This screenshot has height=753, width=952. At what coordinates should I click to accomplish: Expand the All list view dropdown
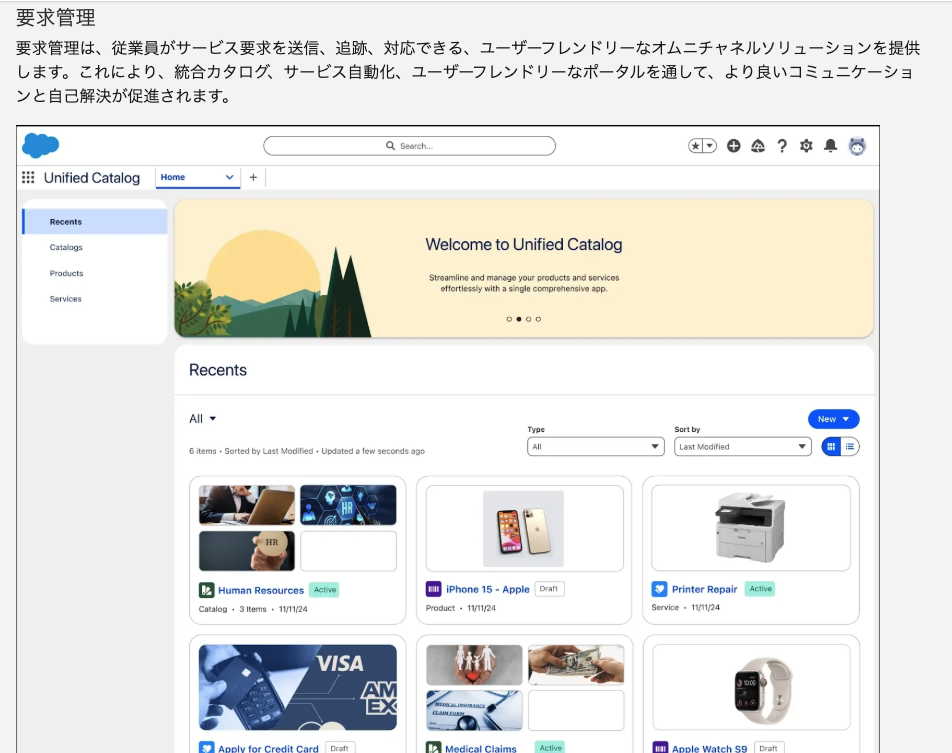(203, 418)
